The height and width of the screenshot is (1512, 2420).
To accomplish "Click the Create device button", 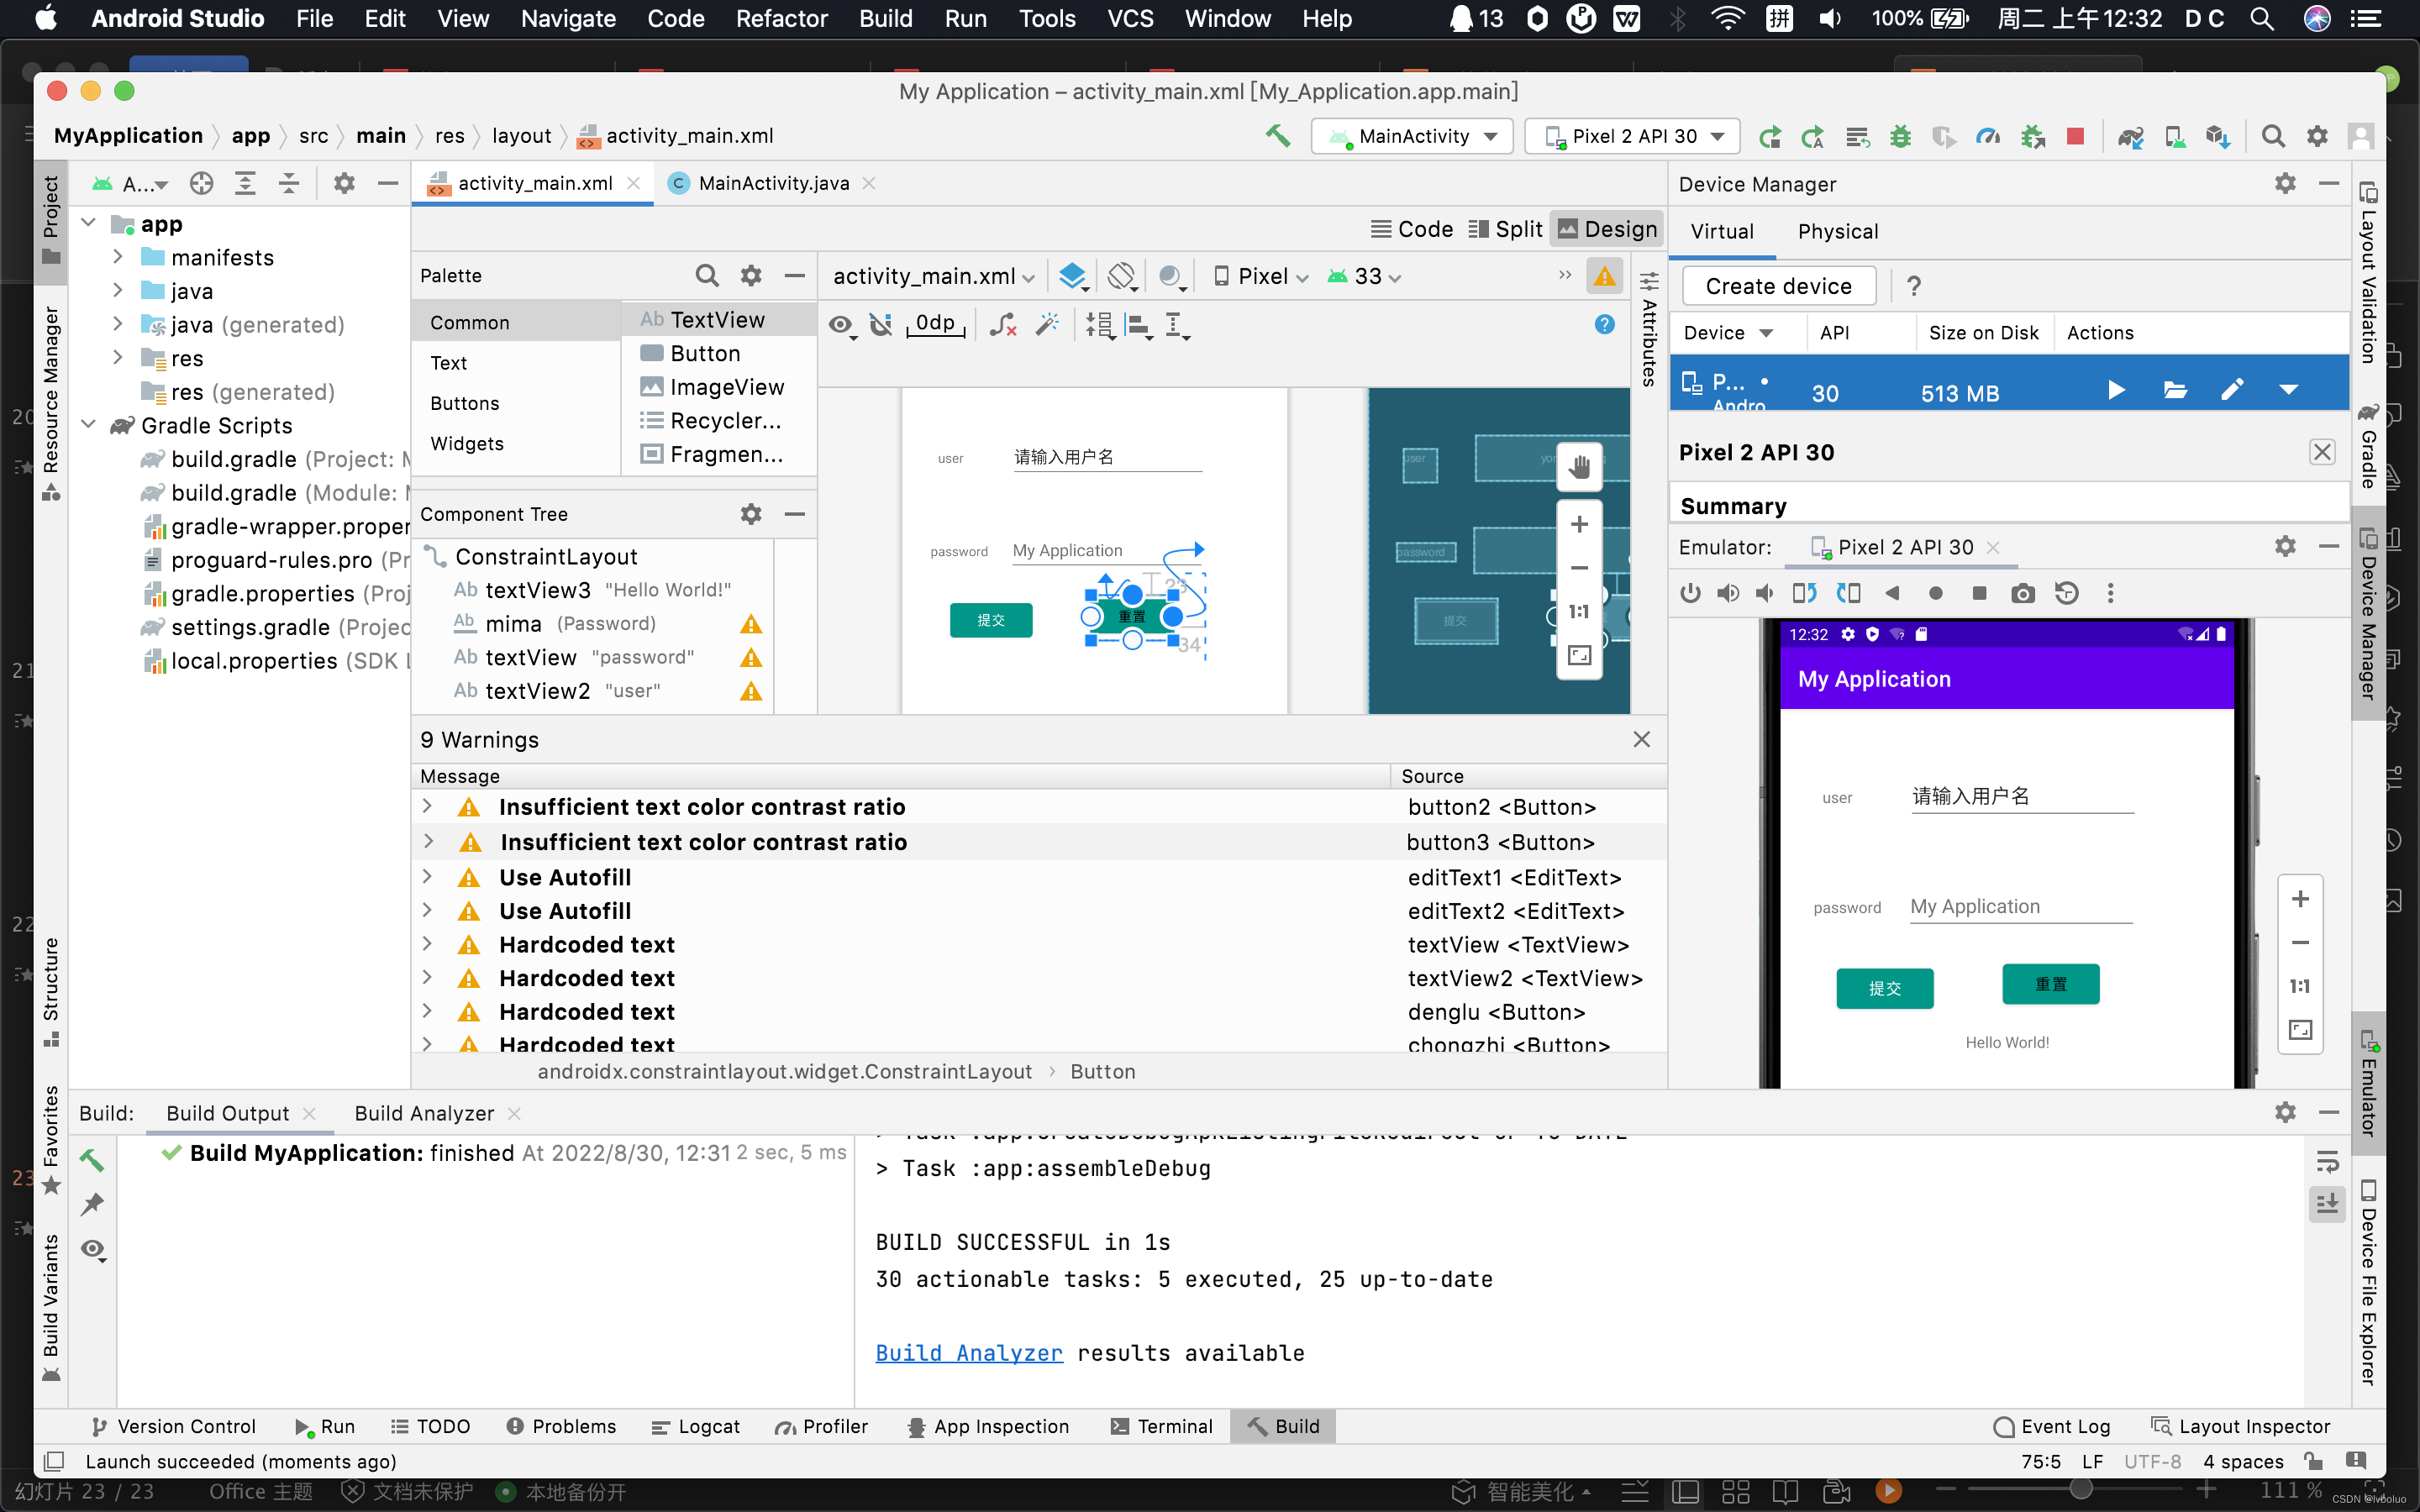I will click(1777, 286).
